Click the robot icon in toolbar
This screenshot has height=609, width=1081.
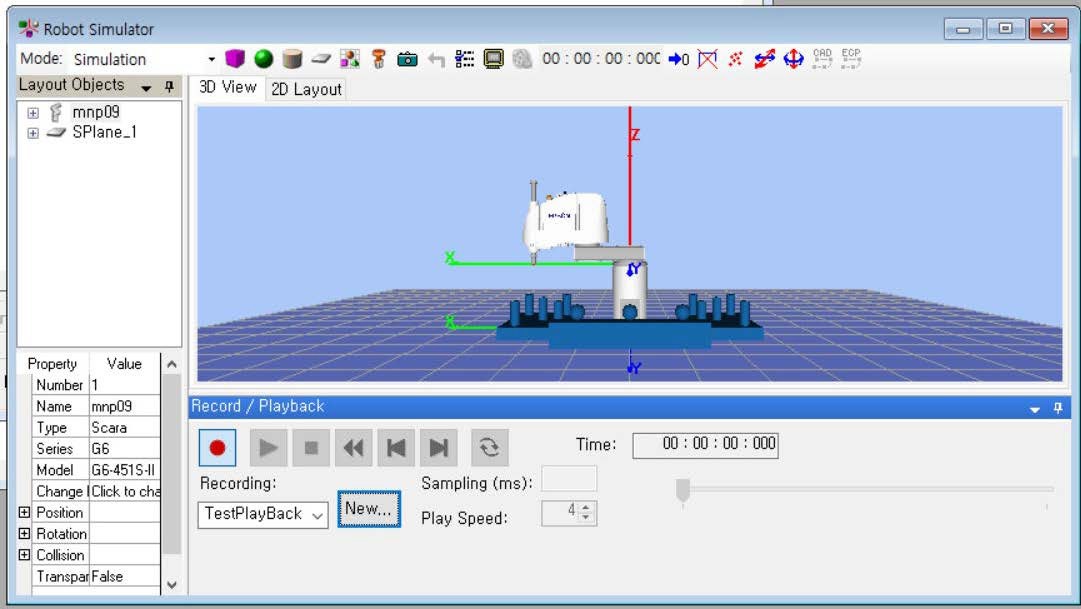coord(378,59)
